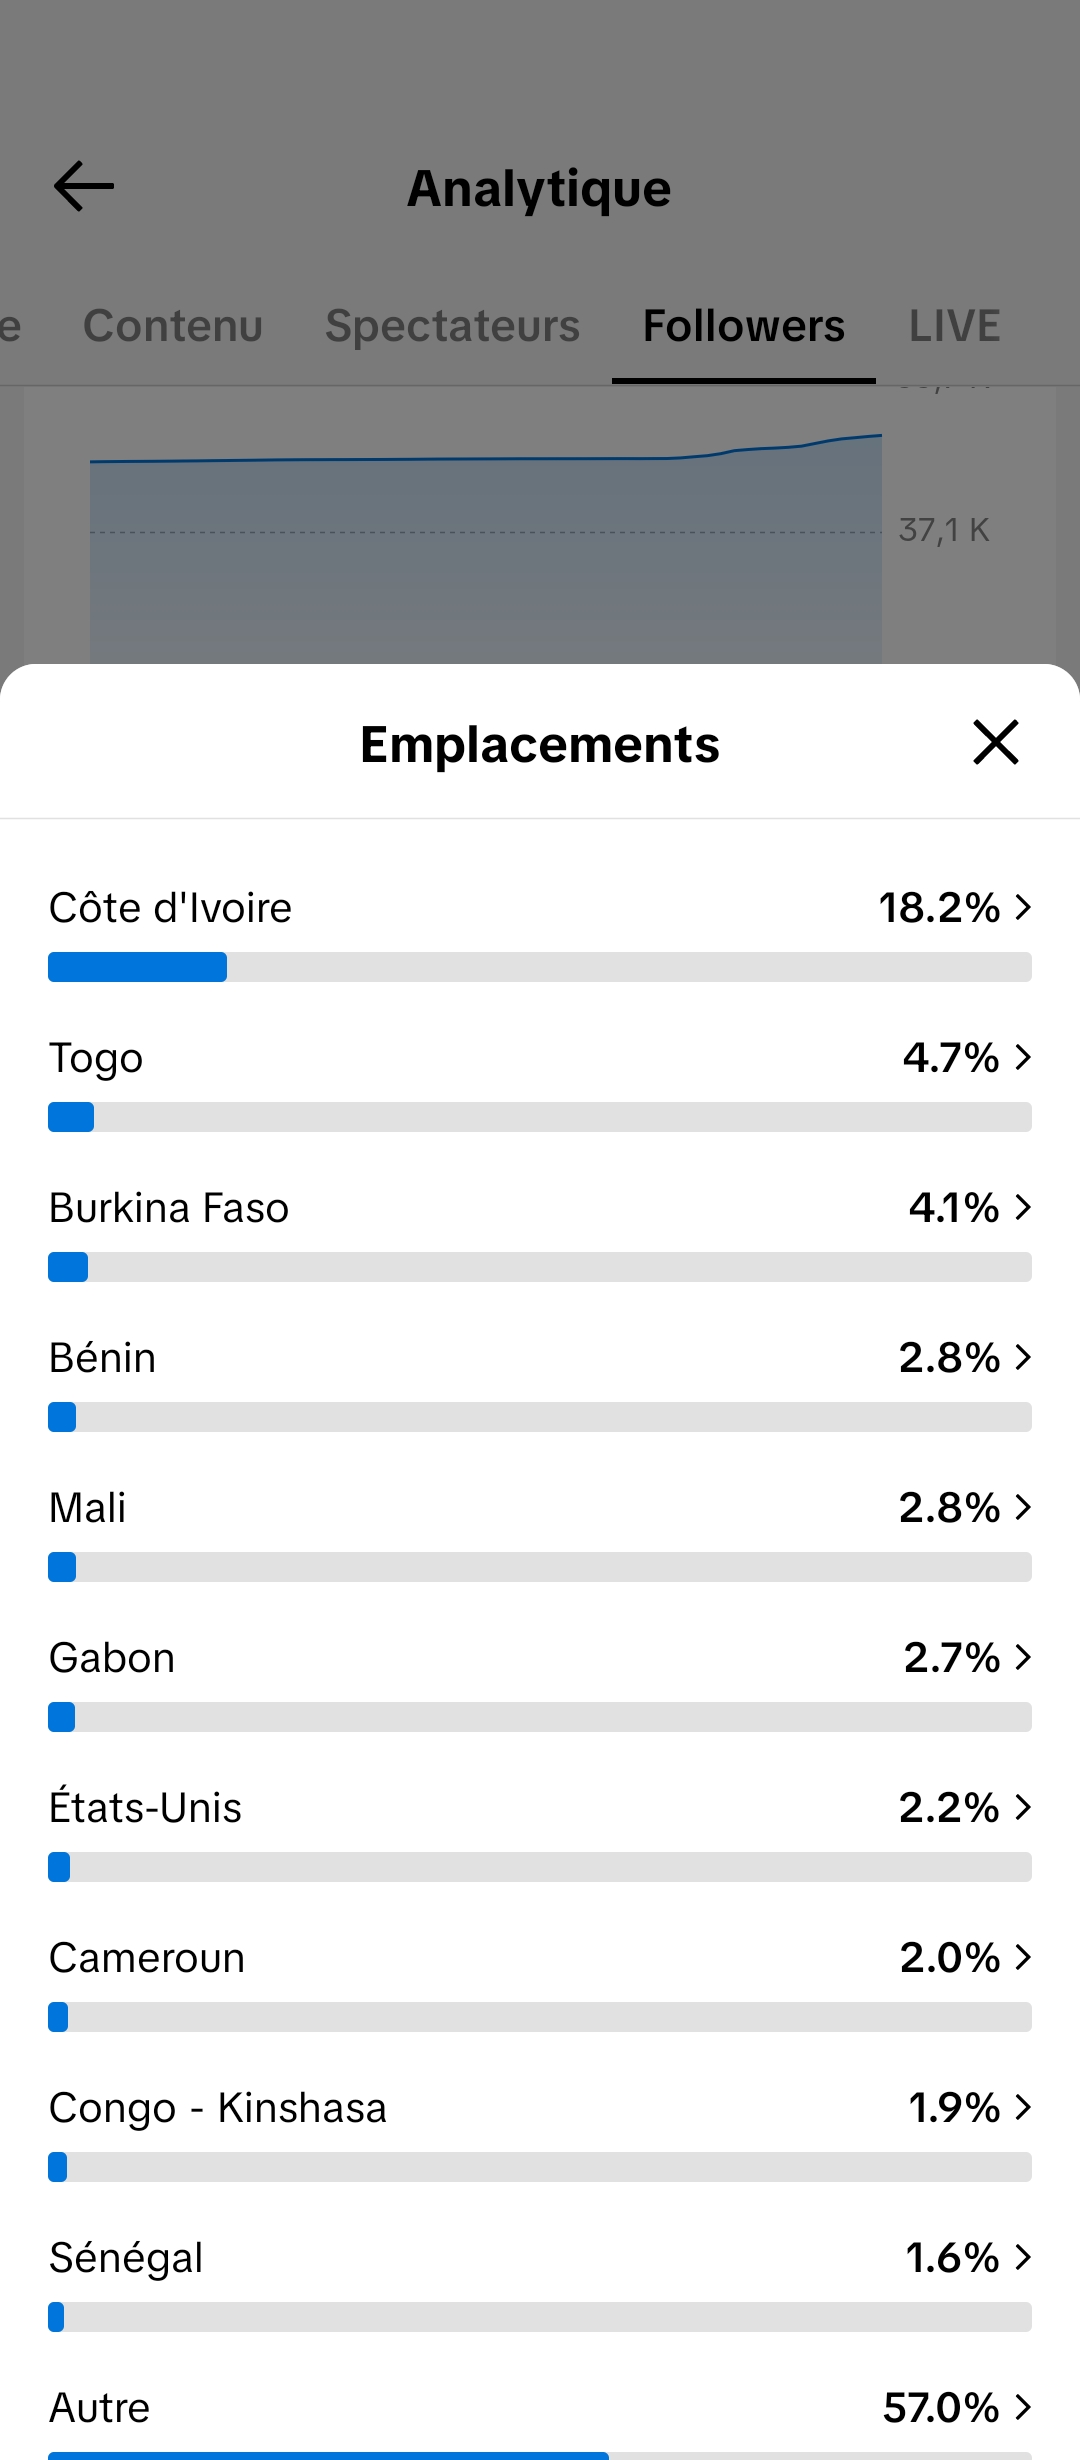The height and width of the screenshot is (2460, 1080).
Task: Open the Congo - Kinshasa chevron
Action: pos(1023,2107)
